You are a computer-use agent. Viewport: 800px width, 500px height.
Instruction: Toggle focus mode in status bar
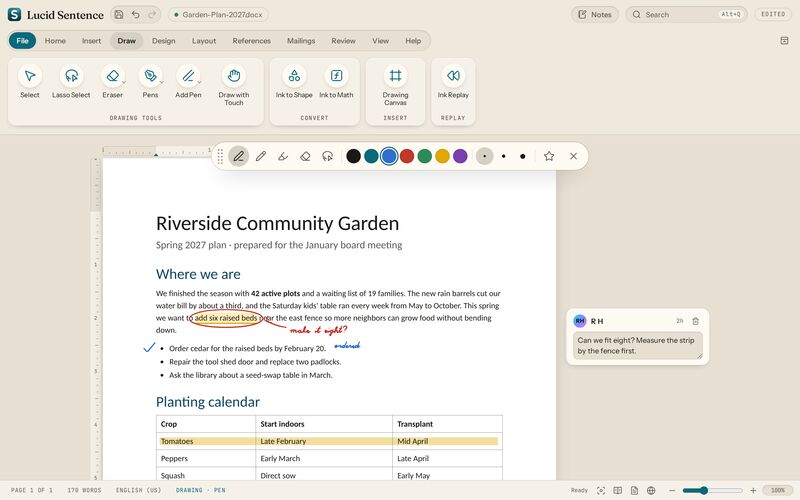point(601,490)
